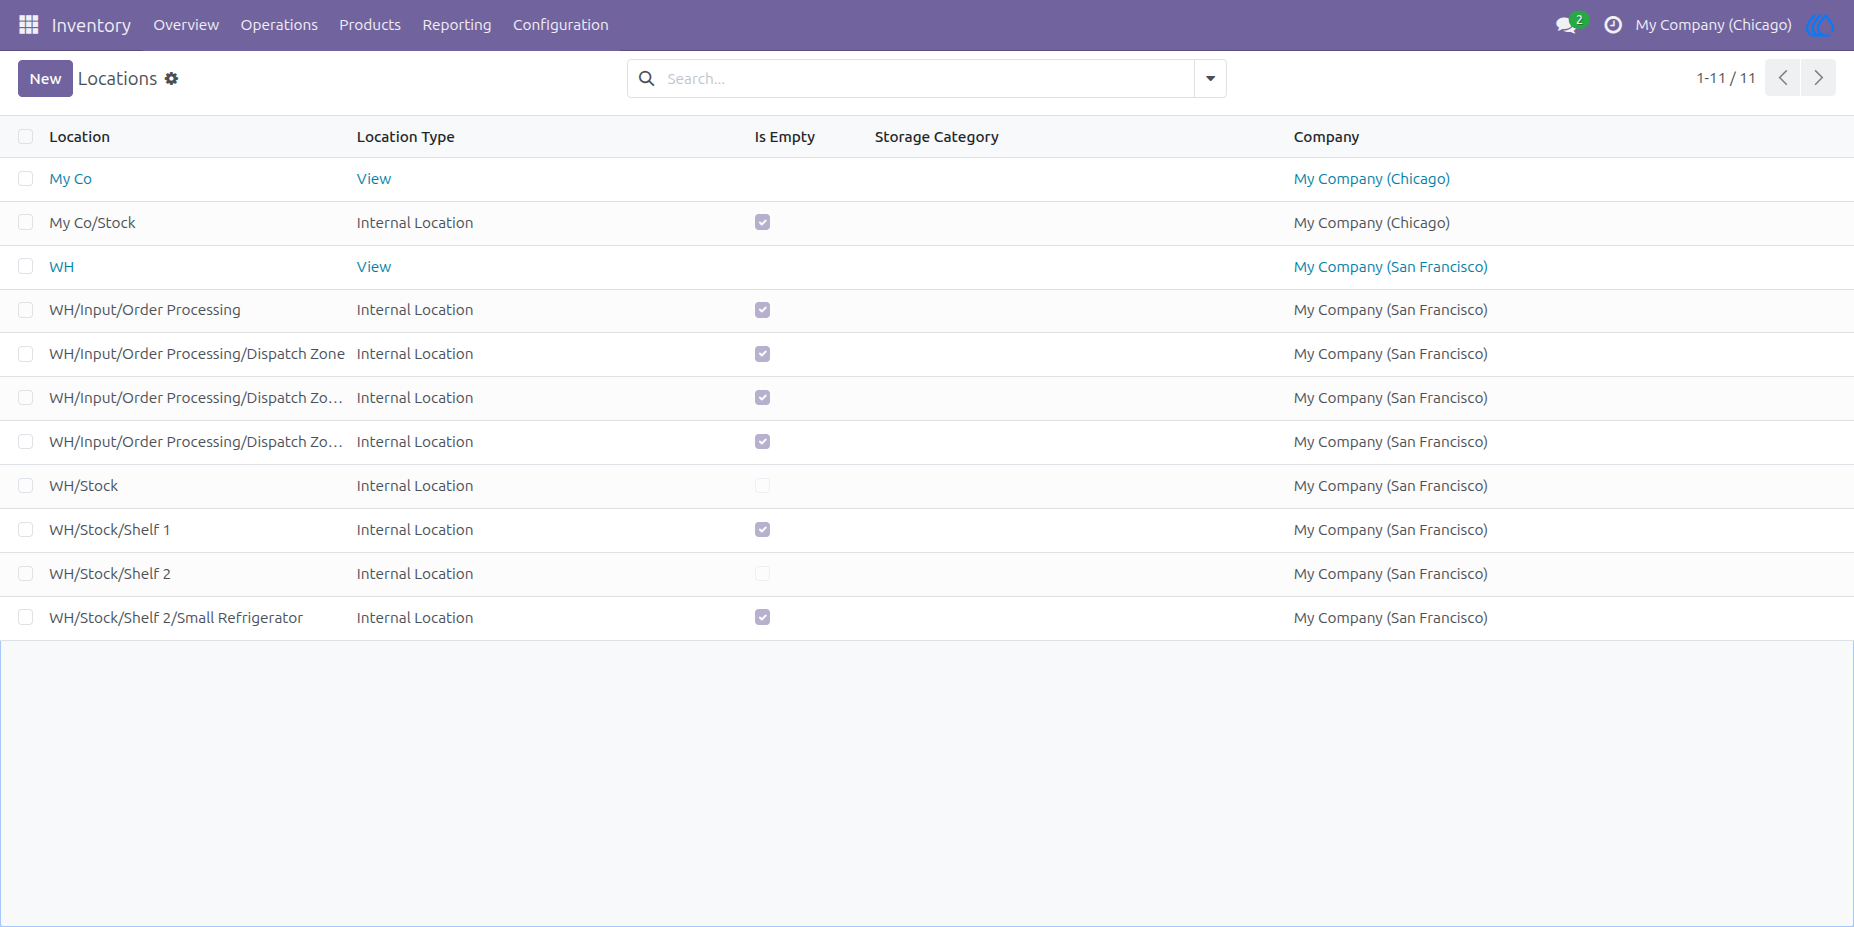The width and height of the screenshot is (1854, 927).
Task: Open the apps grid menu icon
Action: [29, 25]
